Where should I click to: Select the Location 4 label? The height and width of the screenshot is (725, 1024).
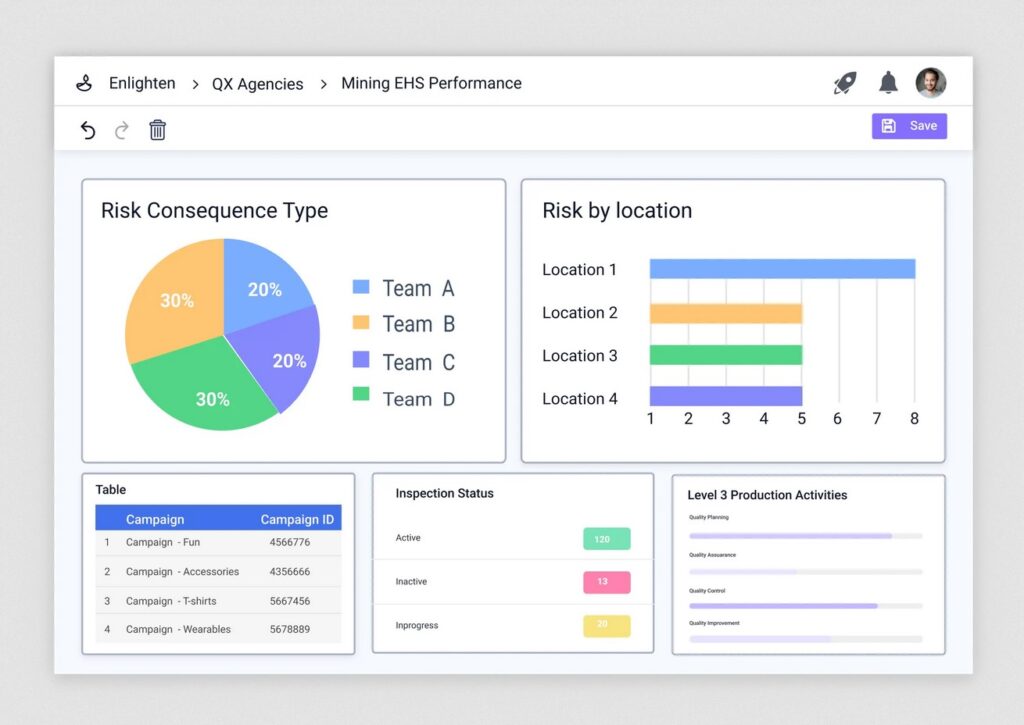(580, 399)
